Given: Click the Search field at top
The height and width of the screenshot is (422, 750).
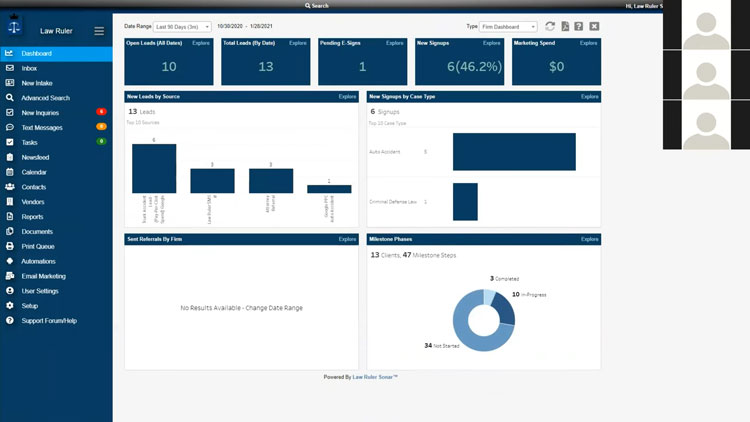Looking at the screenshot, I should (317, 6).
